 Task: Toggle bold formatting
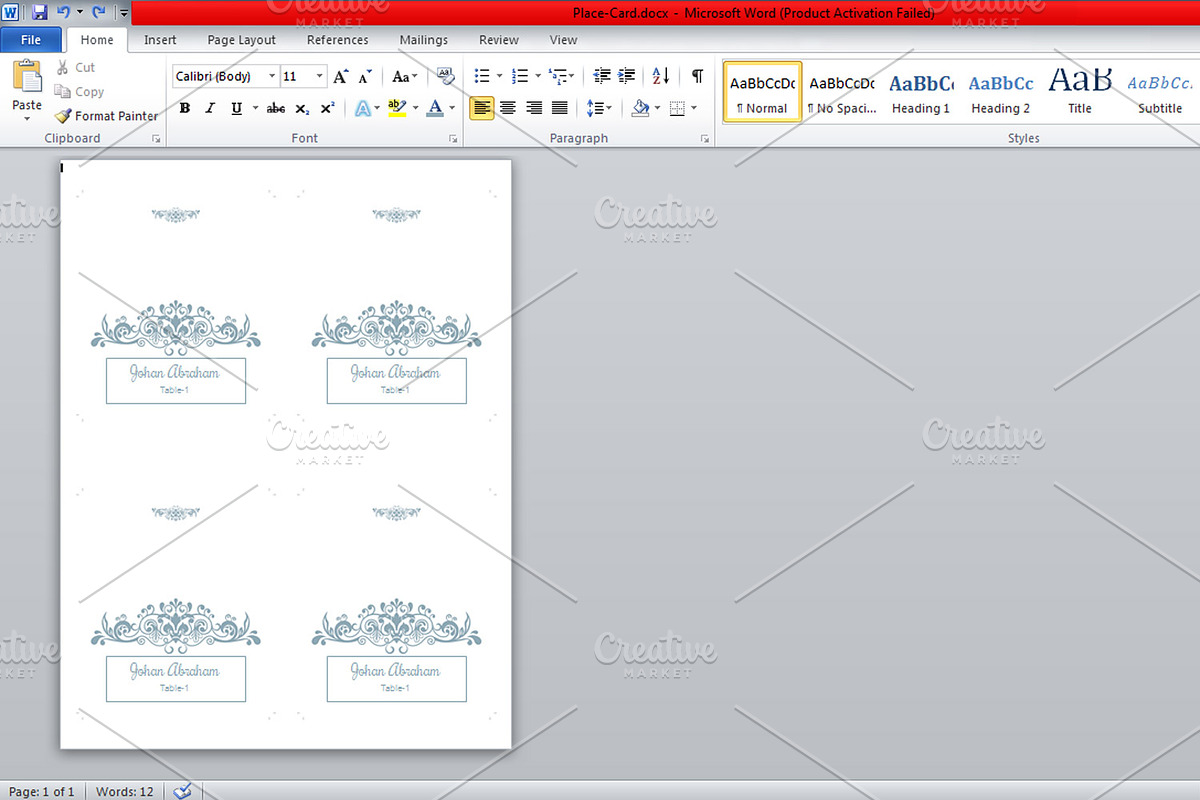pyautogui.click(x=185, y=108)
